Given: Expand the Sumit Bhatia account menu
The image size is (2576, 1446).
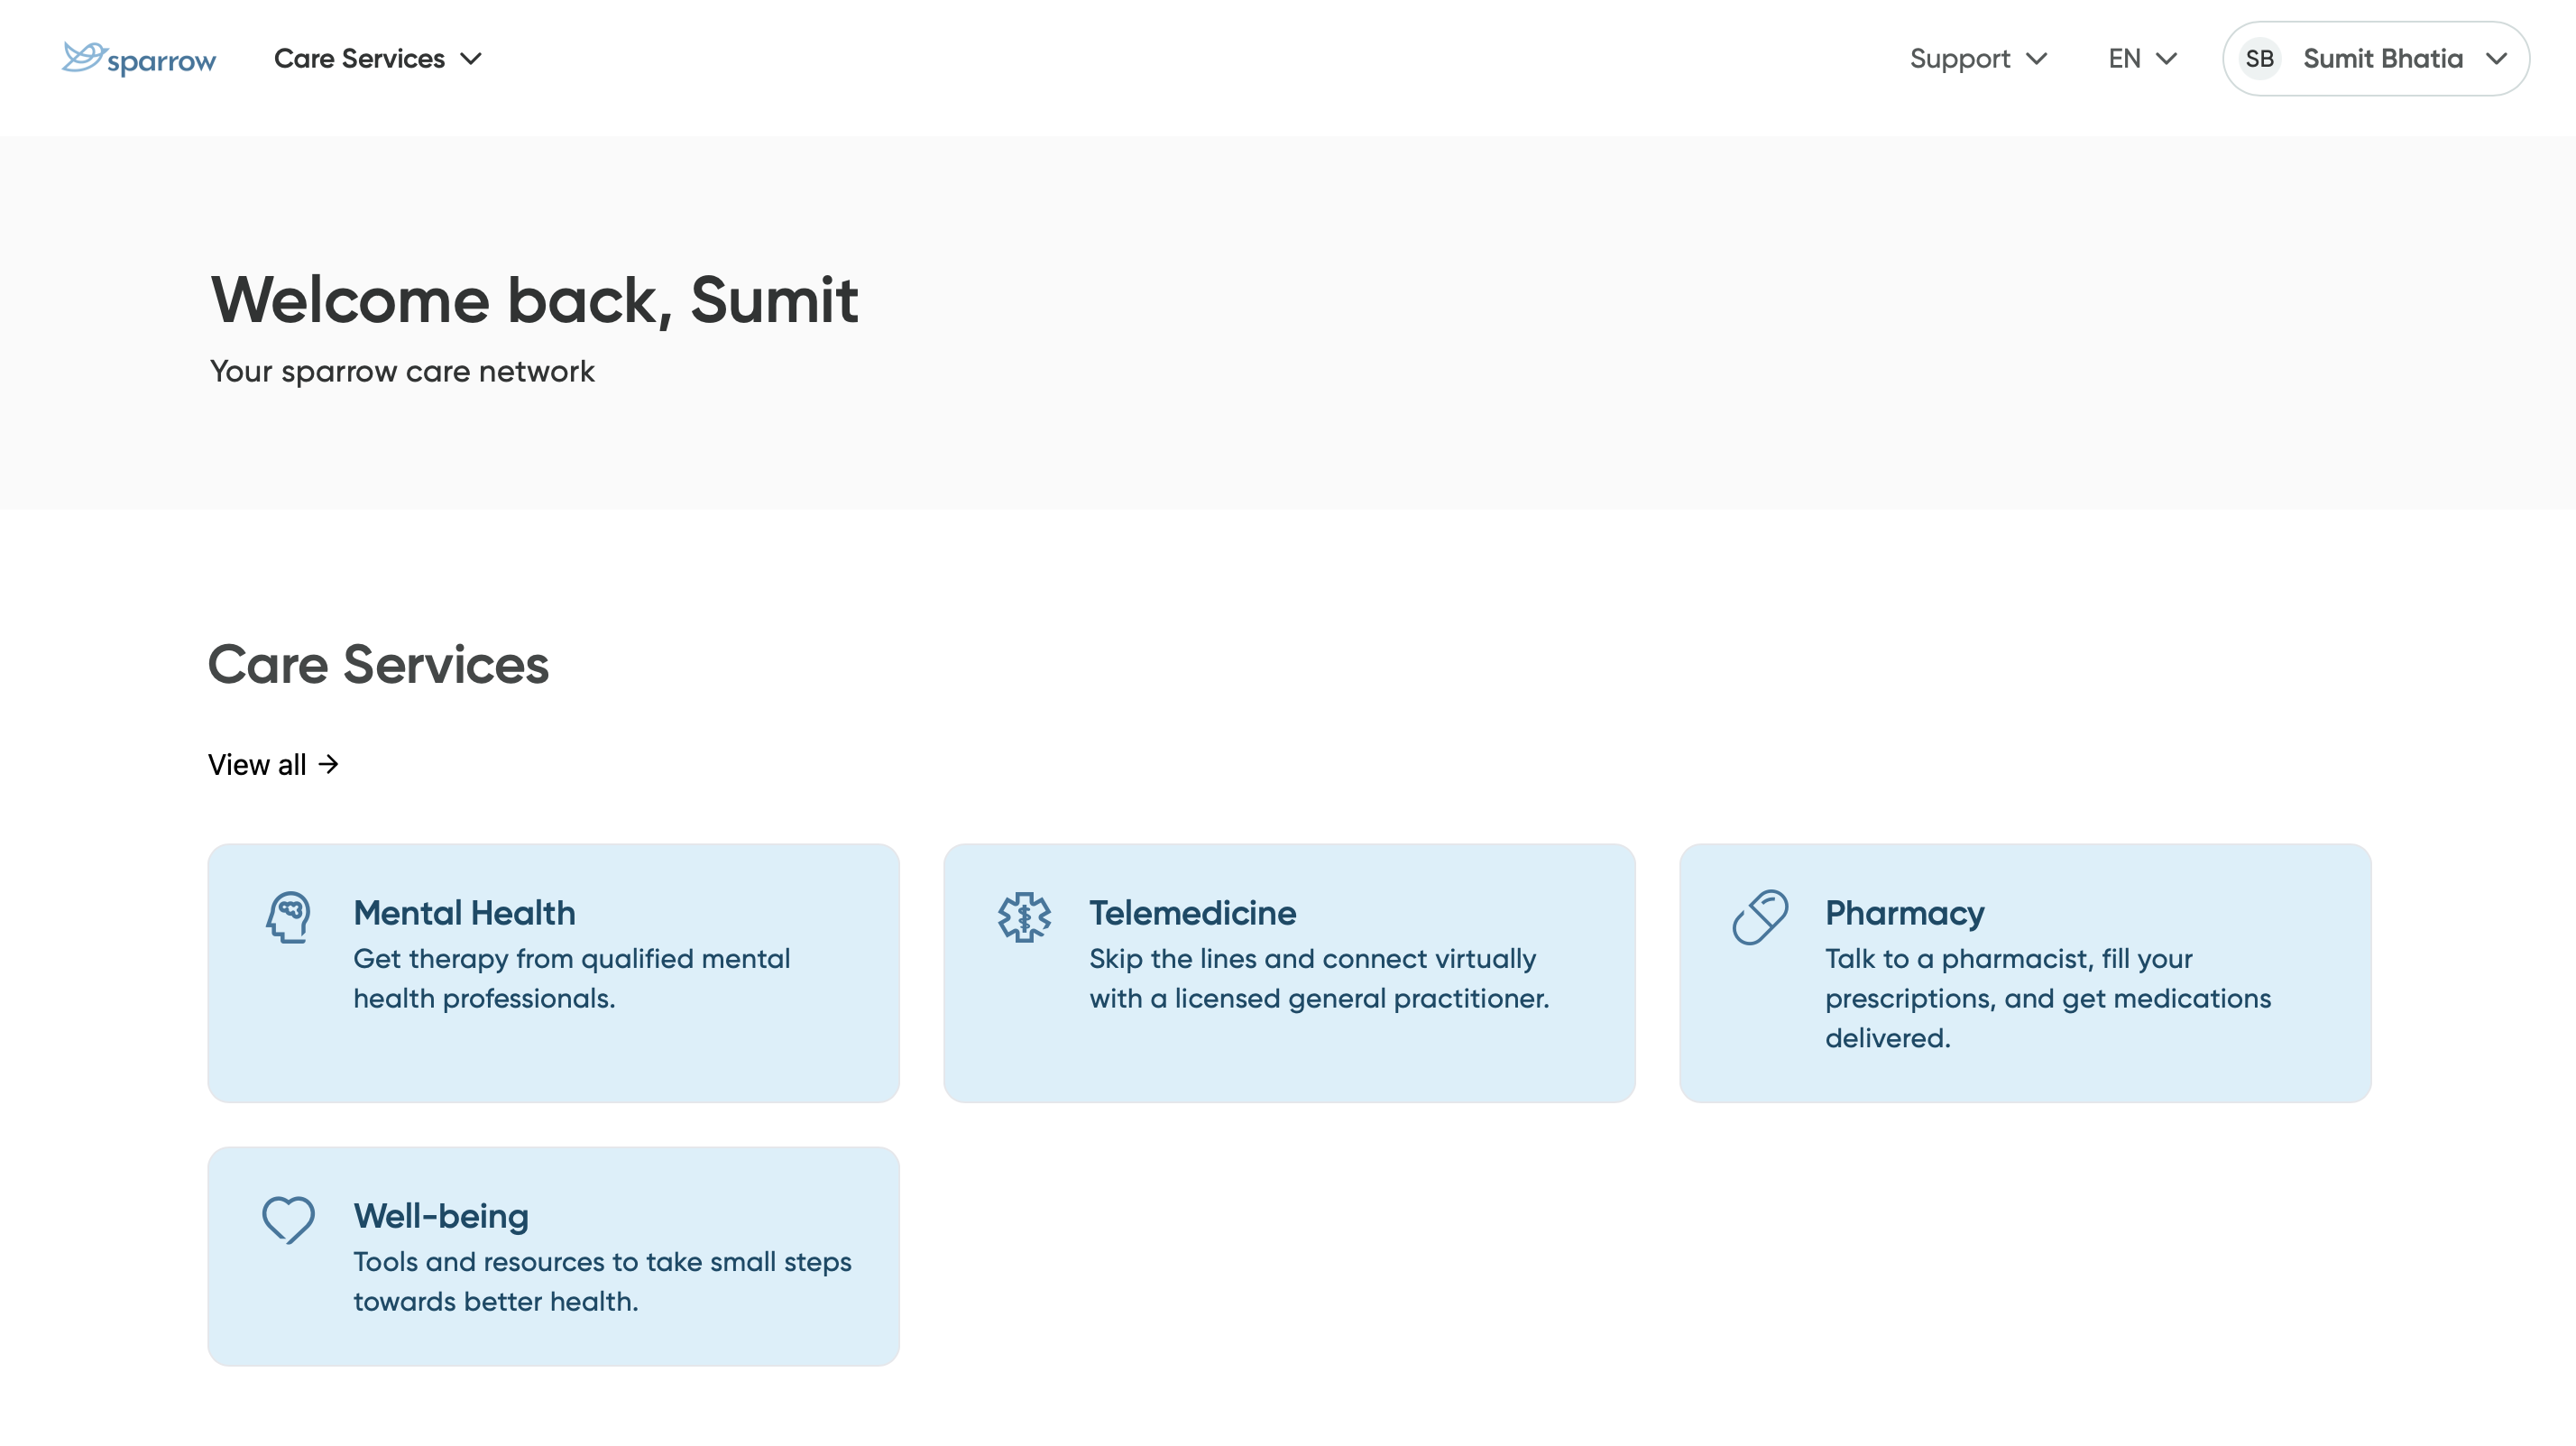Looking at the screenshot, I should [x=2382, y=58].
